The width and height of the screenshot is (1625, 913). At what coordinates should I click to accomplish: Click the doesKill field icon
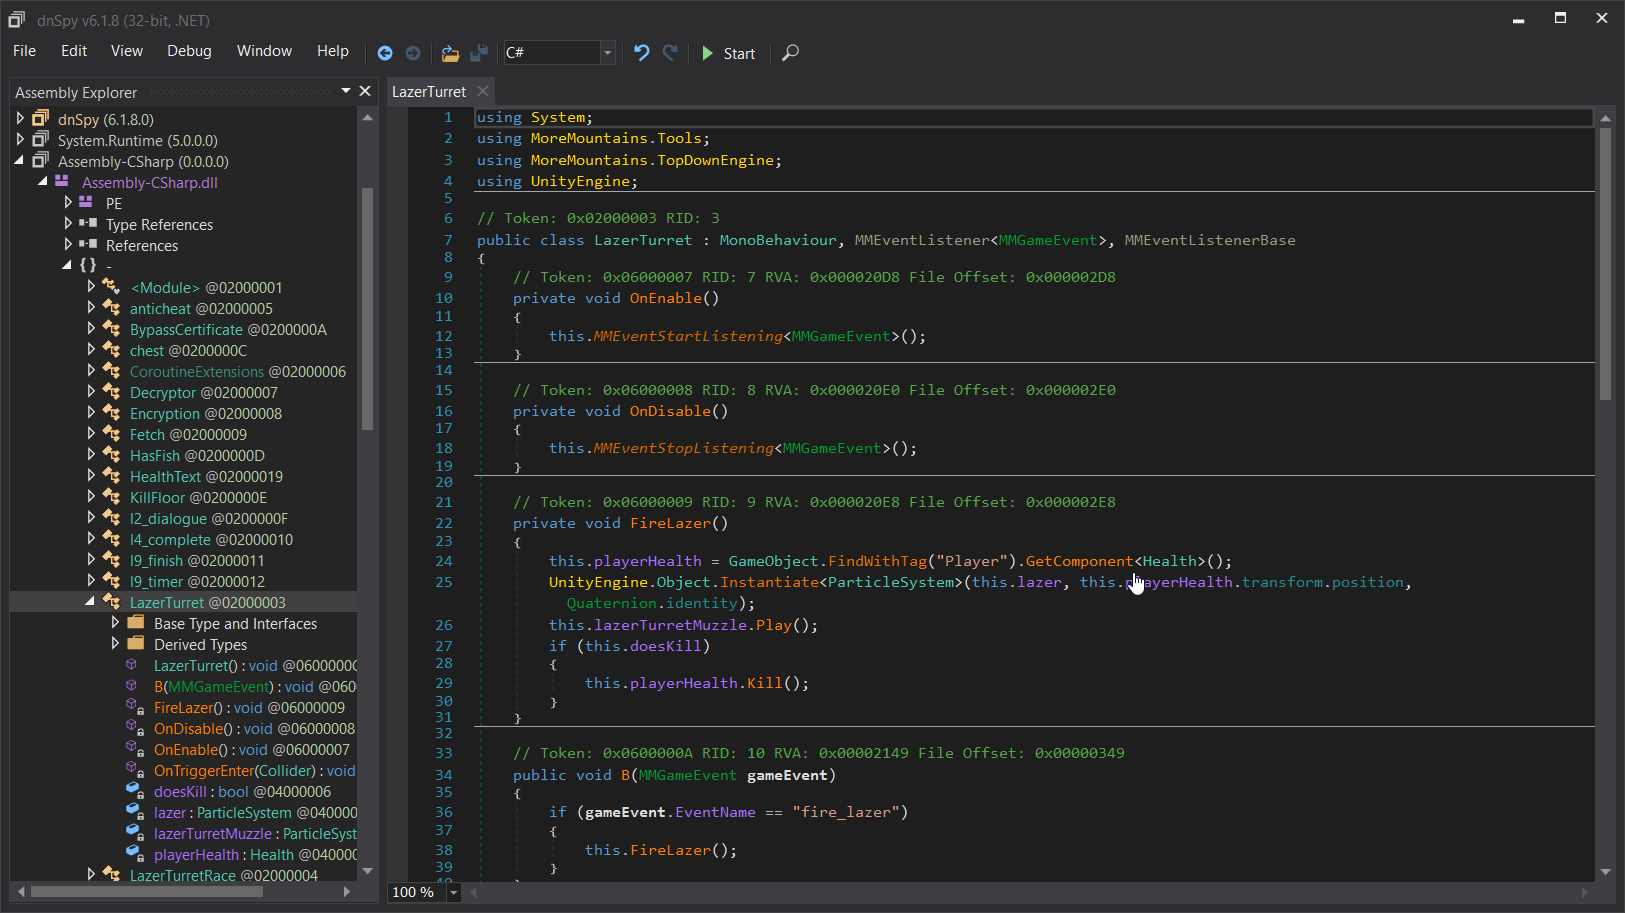tap(134, 791)
